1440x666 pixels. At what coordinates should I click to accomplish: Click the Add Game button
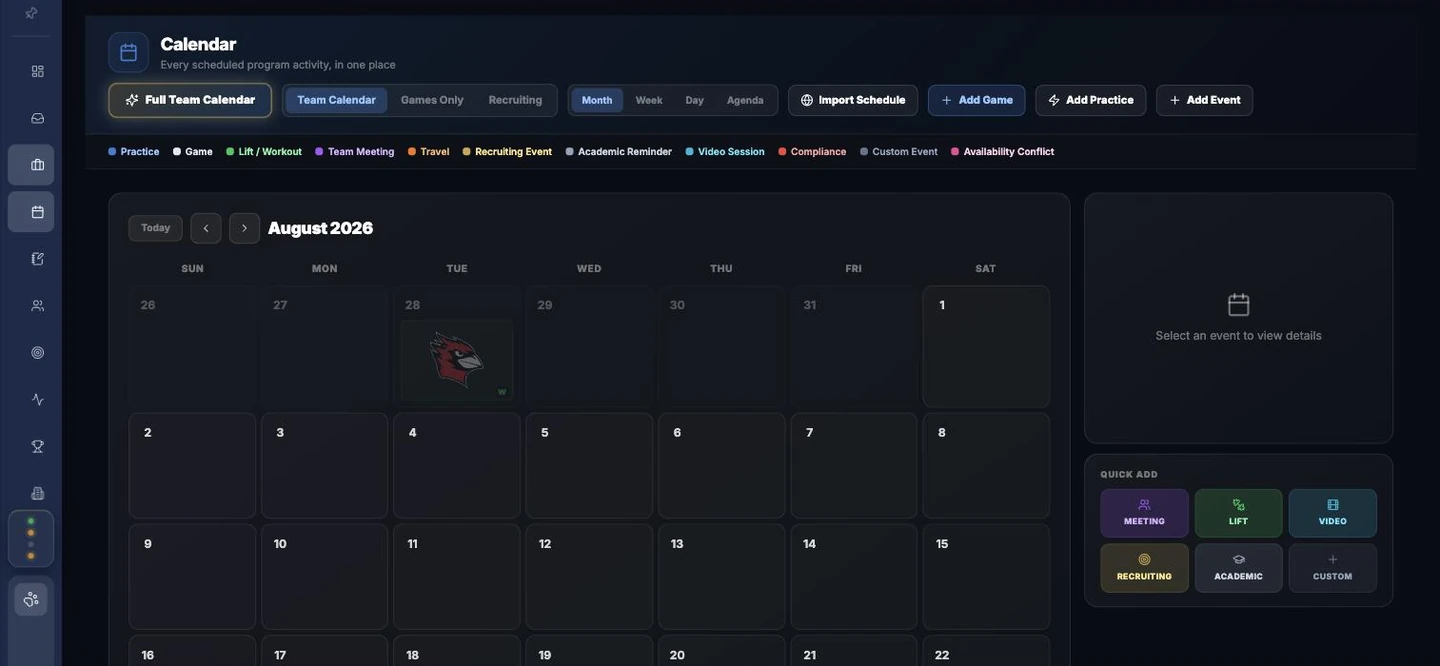[x=977, y=100]
